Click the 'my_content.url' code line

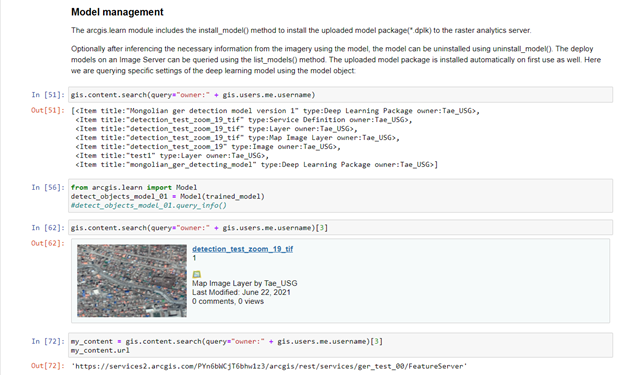tap(100, 350)
